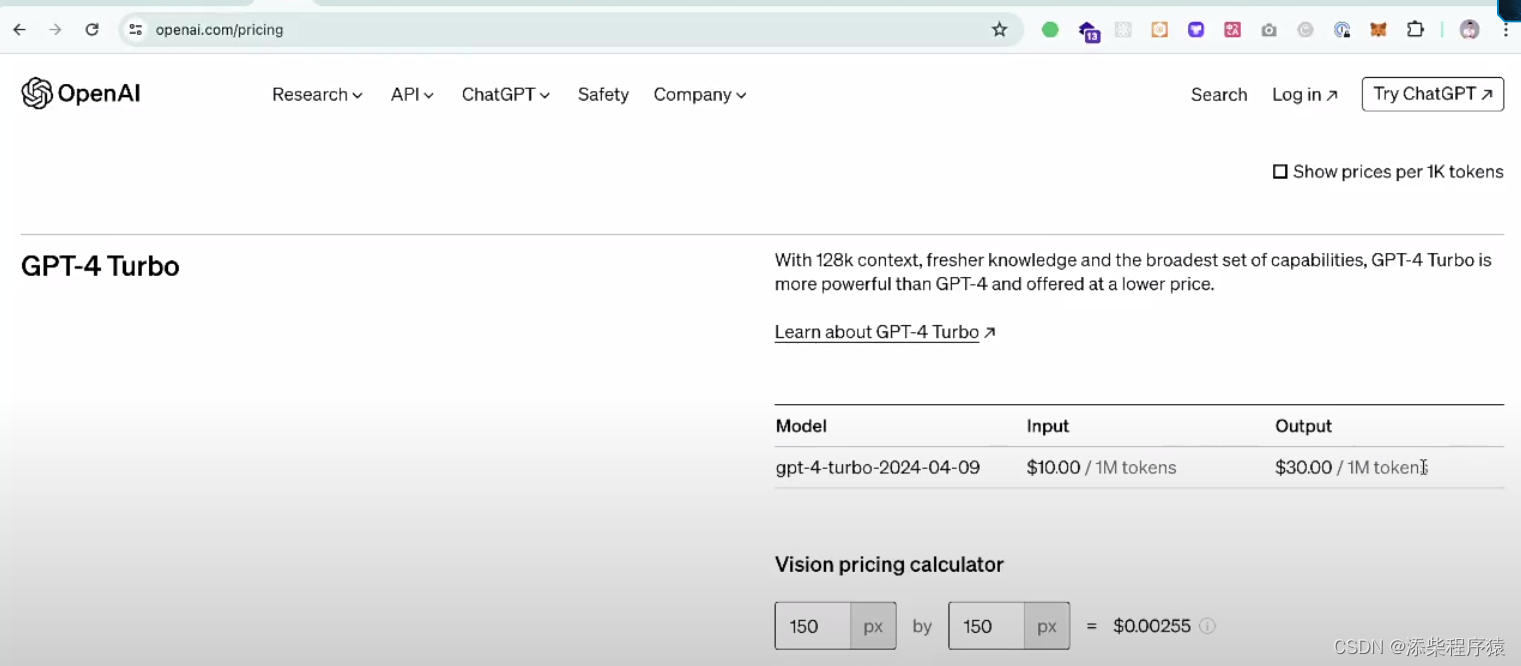Reload the page with the refresh icon

tap(92, 30)
